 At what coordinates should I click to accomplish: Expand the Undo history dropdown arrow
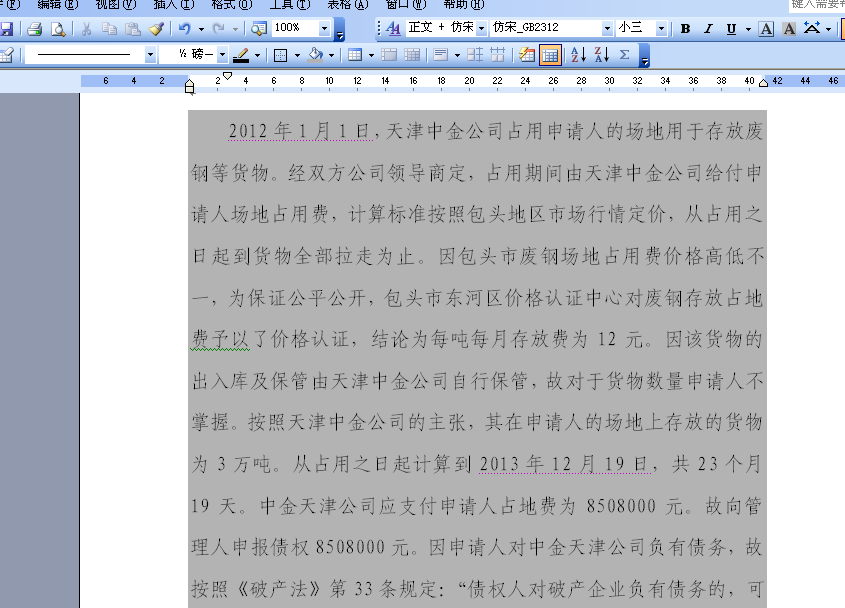coord(201,29)
